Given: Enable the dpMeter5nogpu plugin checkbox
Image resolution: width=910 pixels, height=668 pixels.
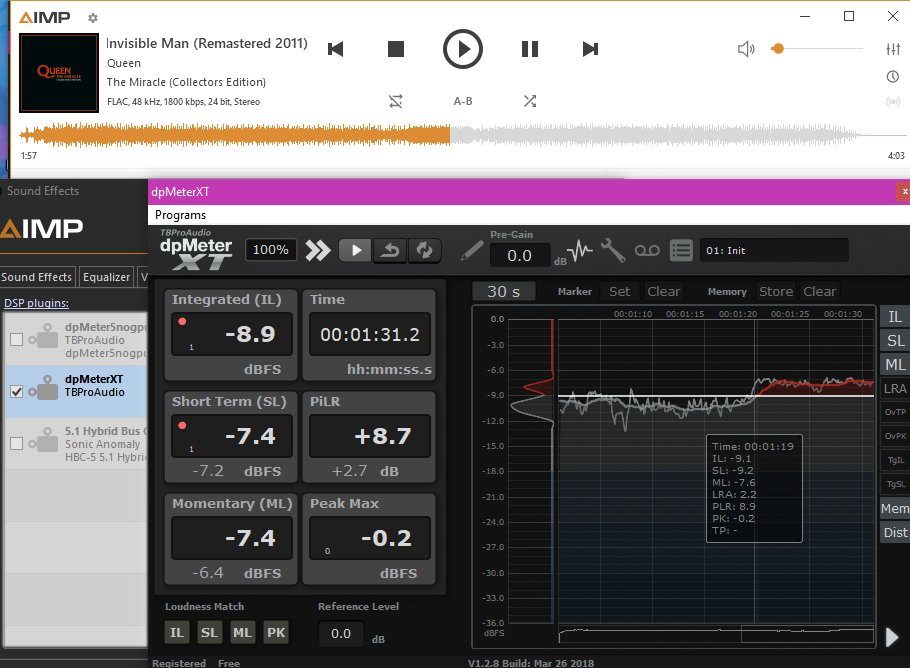Looking at the screenshot, I should pos(16,340).
